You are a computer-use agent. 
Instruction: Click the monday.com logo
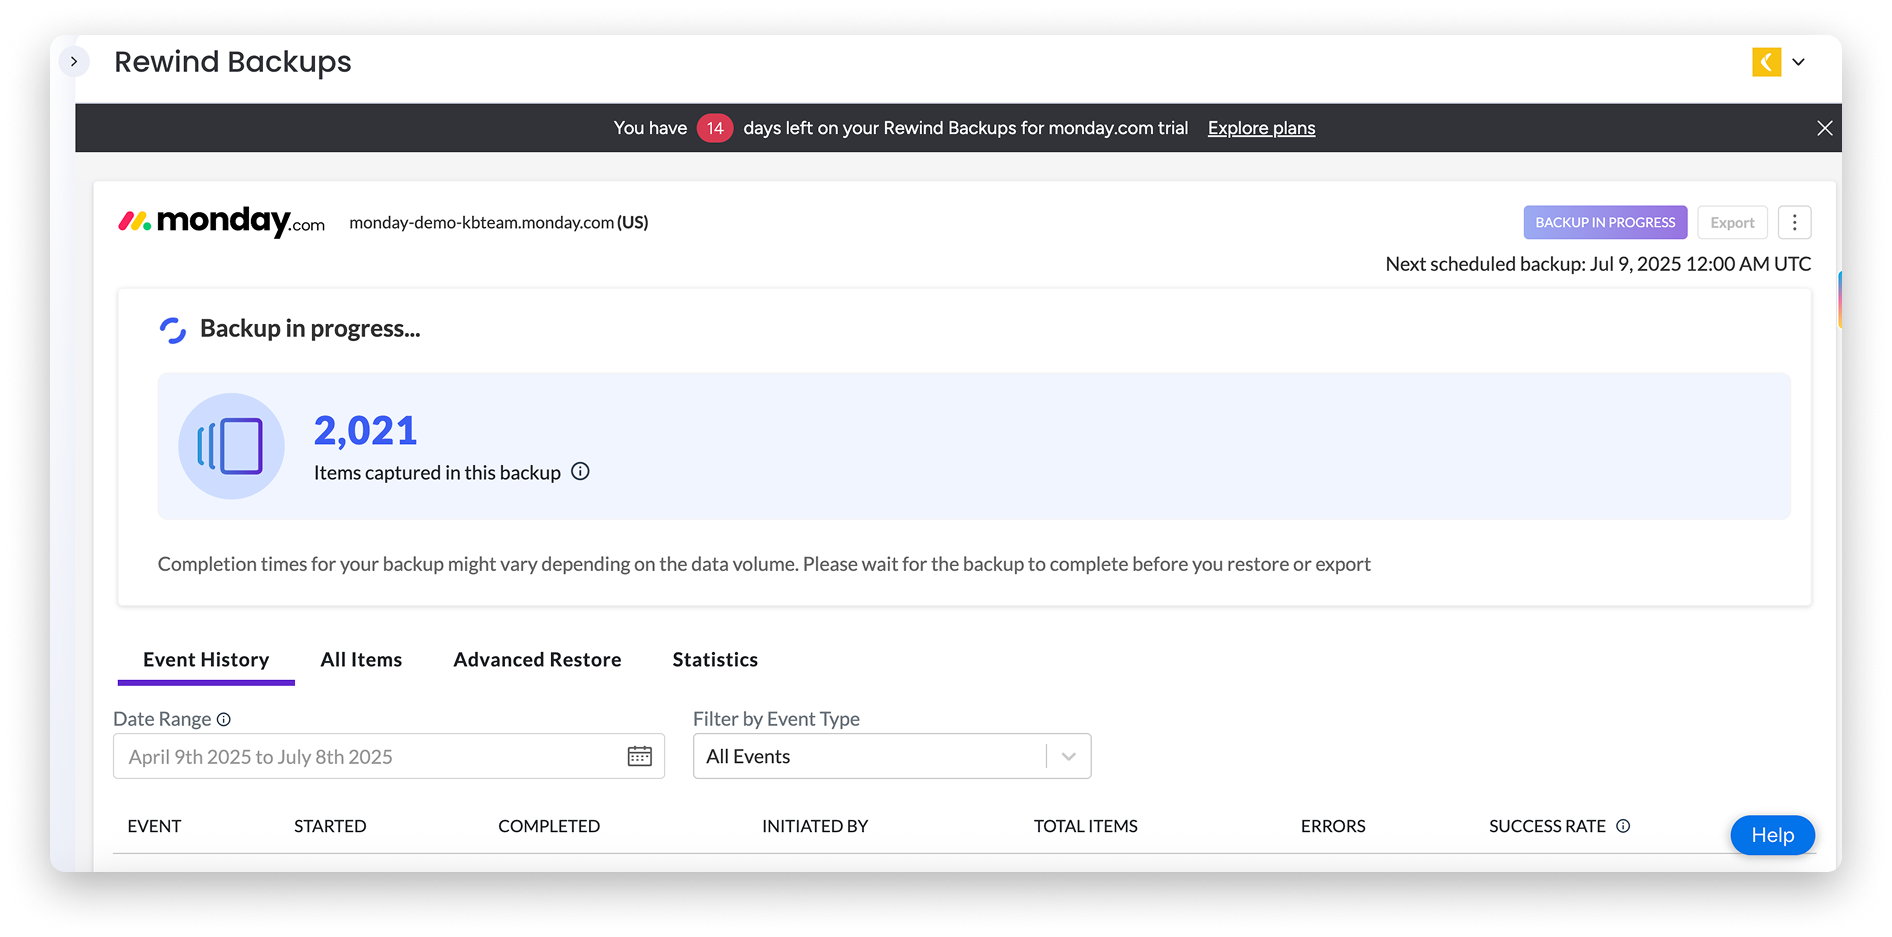[x=222, y=221]
